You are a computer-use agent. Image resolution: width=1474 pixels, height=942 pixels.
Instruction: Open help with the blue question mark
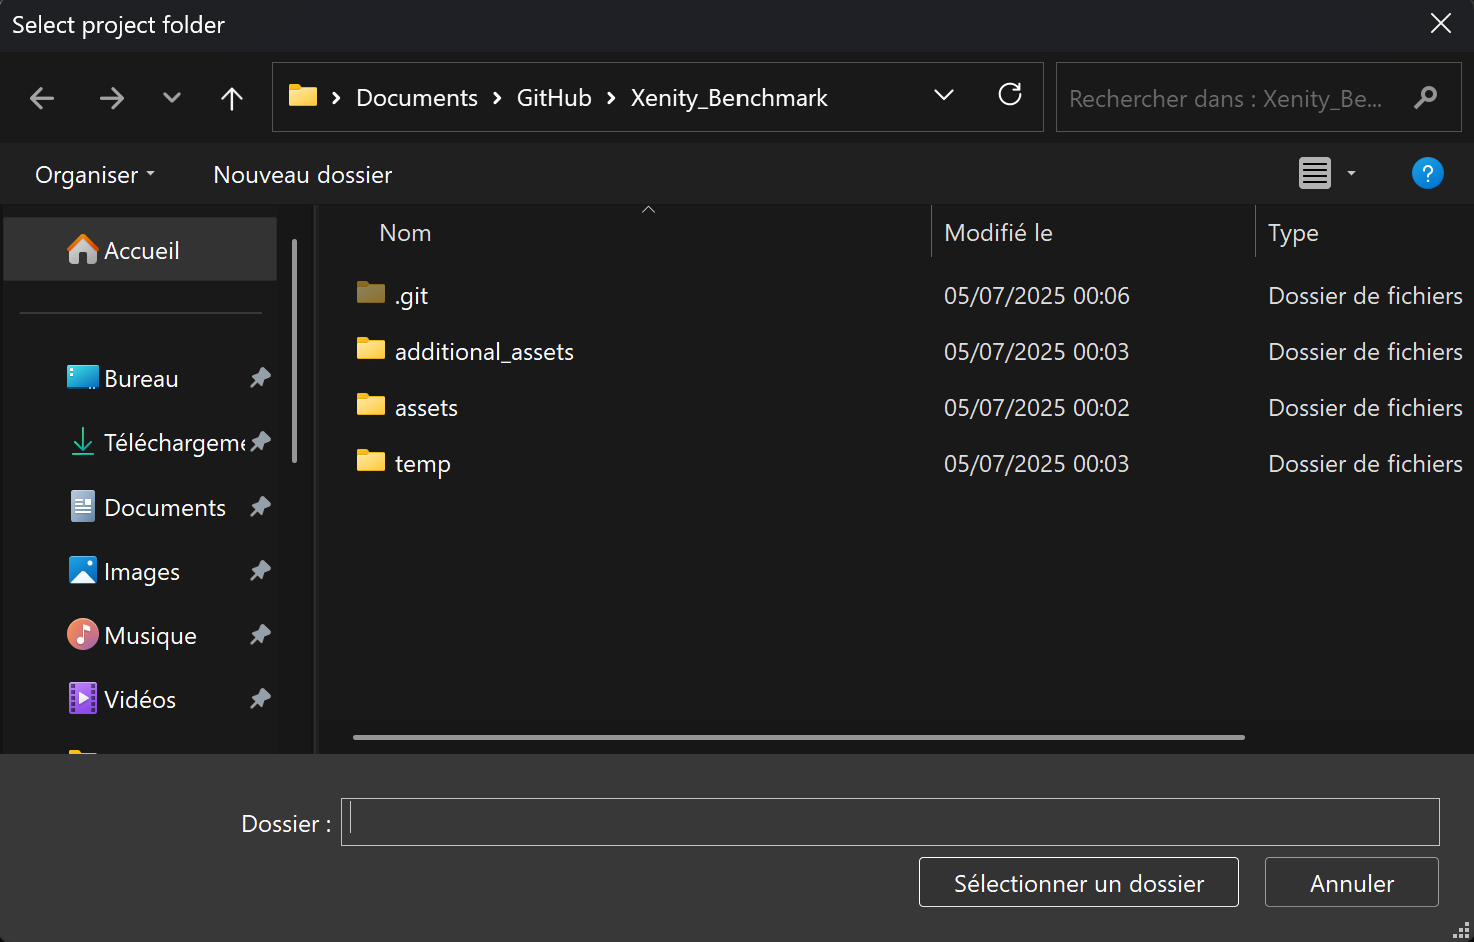1427,174
